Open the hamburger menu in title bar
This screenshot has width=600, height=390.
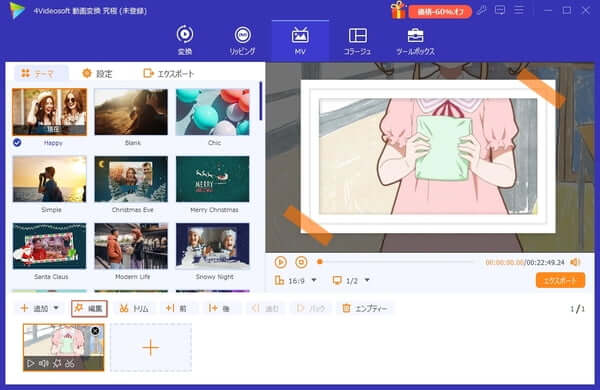(519, 10)
